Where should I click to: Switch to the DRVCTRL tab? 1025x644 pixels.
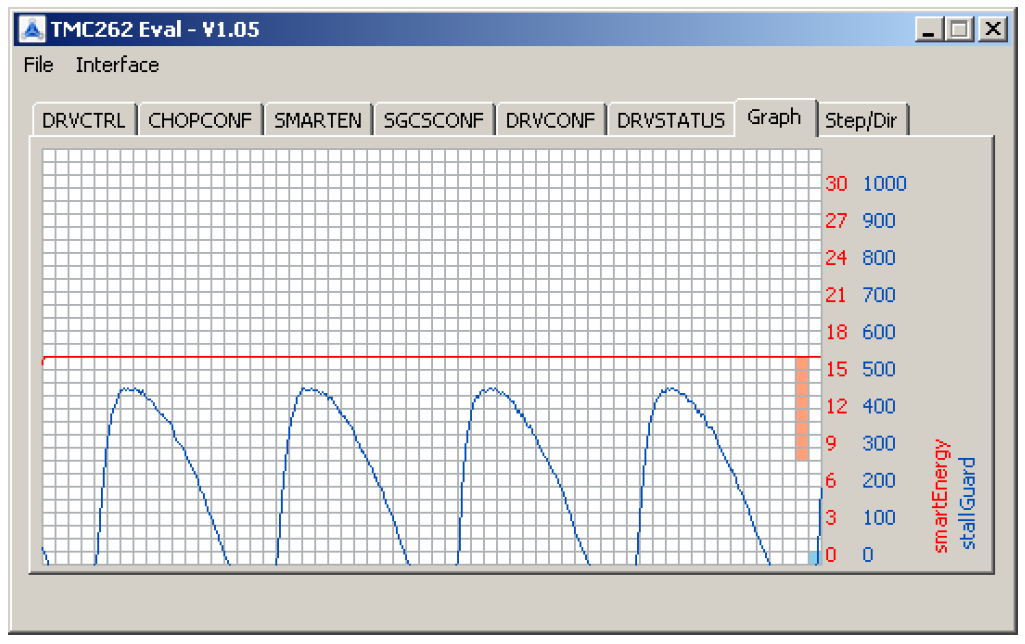pyautogui.click(x=84, y=120)
